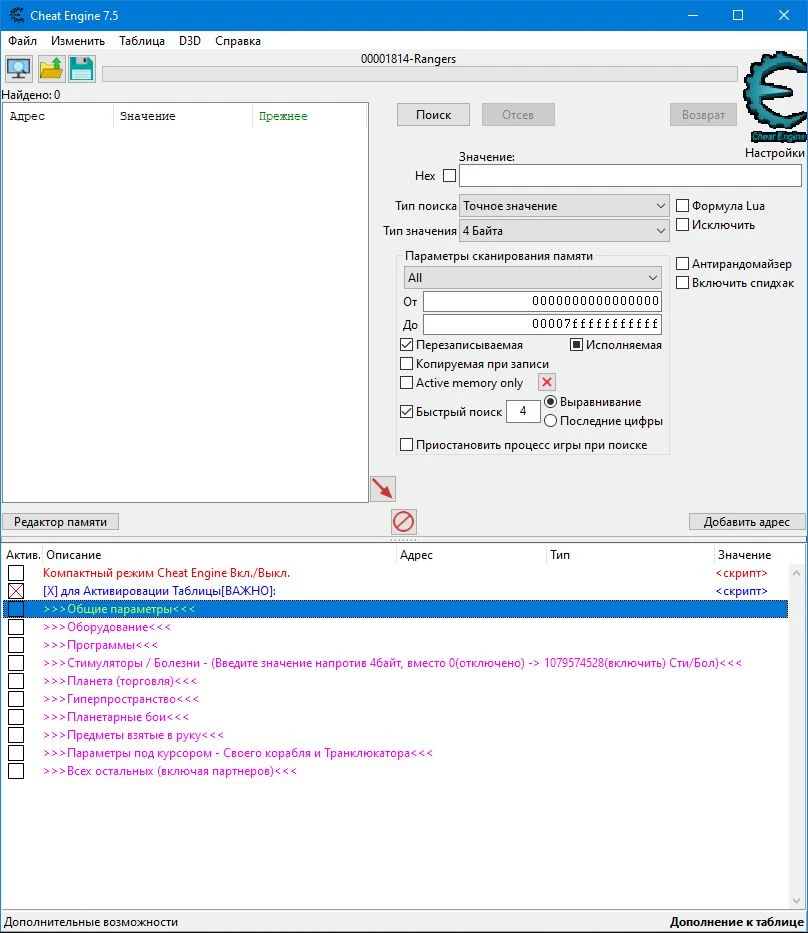Click Cheat Engine title bar app icon

(x=16, y=15)
